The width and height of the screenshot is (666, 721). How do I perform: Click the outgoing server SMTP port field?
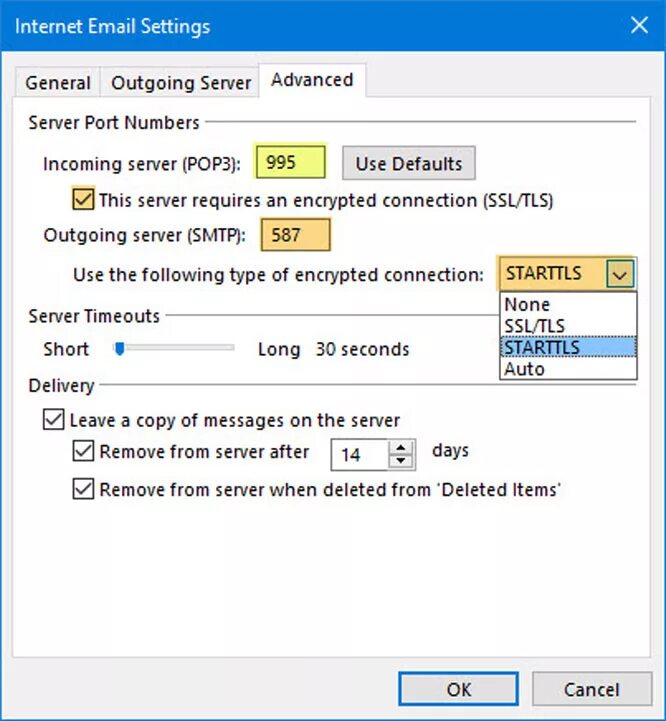point(295,235)
